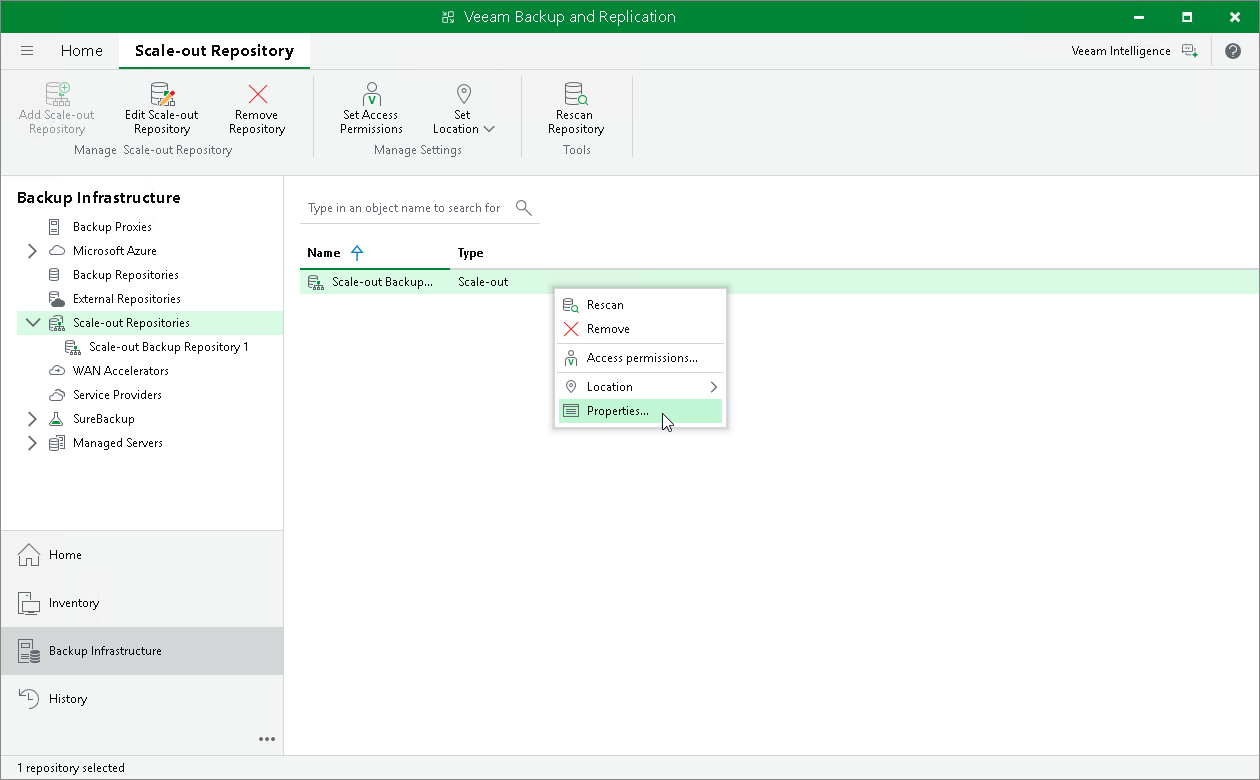Choose Rescan from the context menu

click(x=640, y=305)
